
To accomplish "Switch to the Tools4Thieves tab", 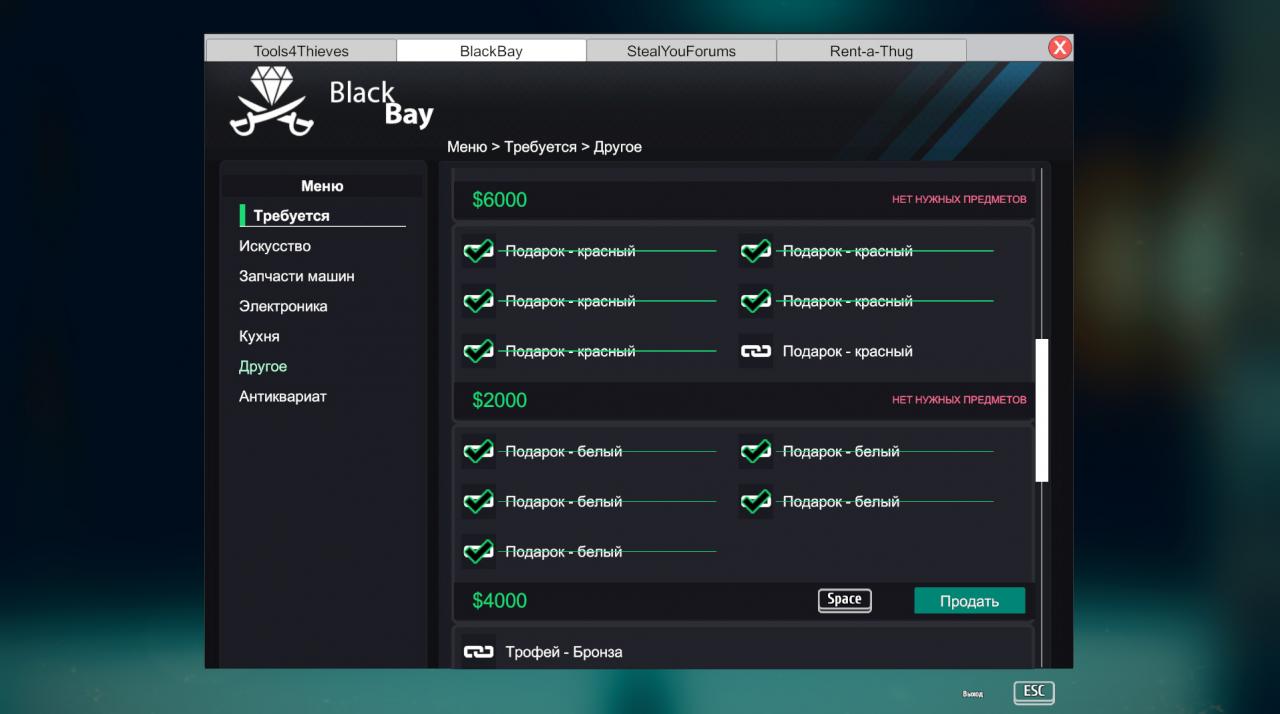I will coord(301,51).
